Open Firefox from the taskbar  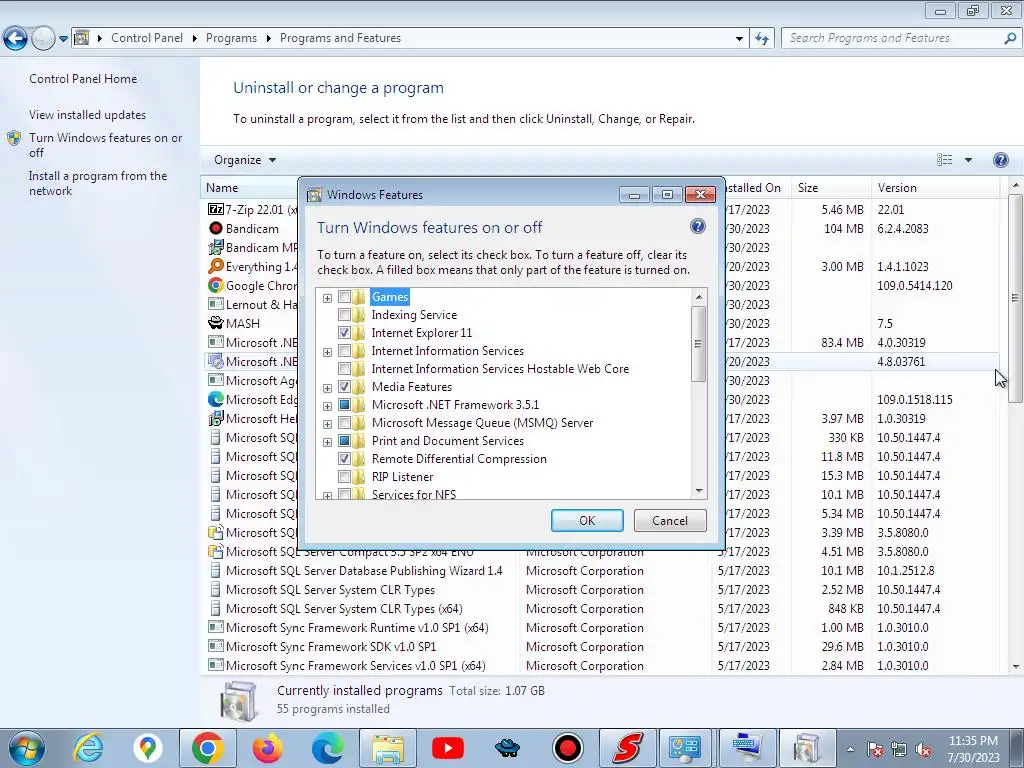point(268,748)
